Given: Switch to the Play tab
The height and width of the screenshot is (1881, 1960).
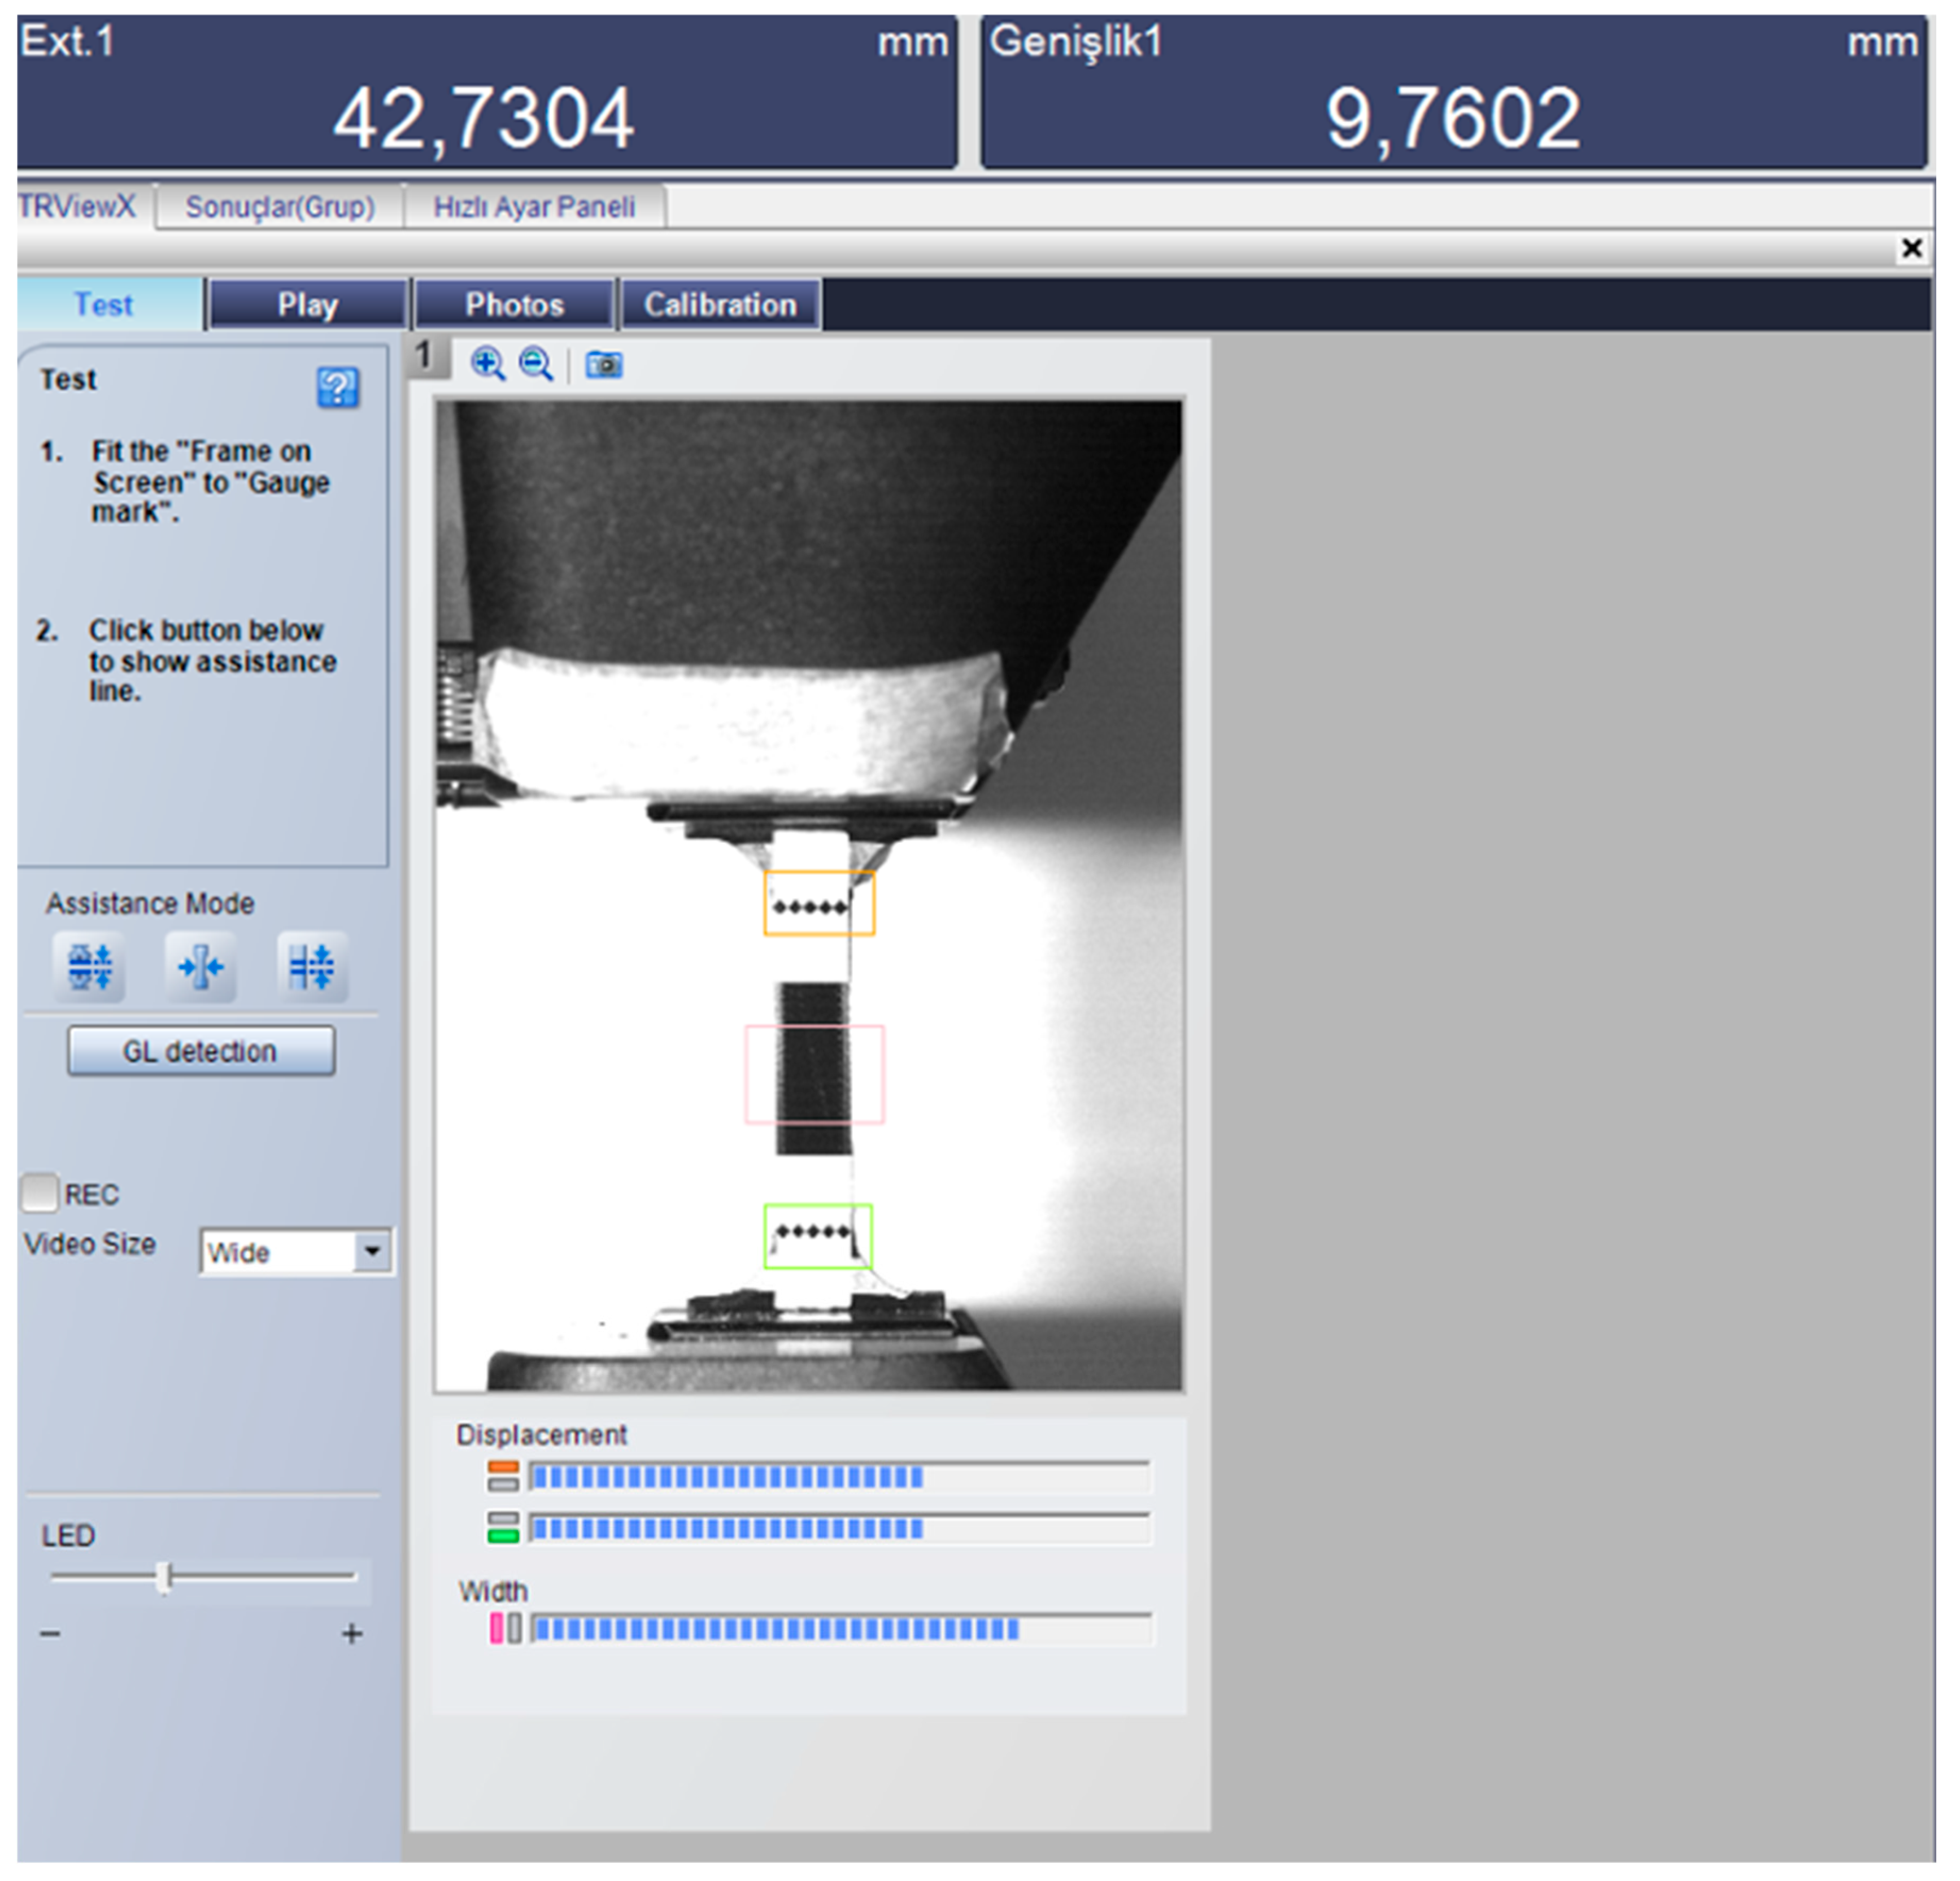Looking at the screenshot, I should [x=308, y=304].
